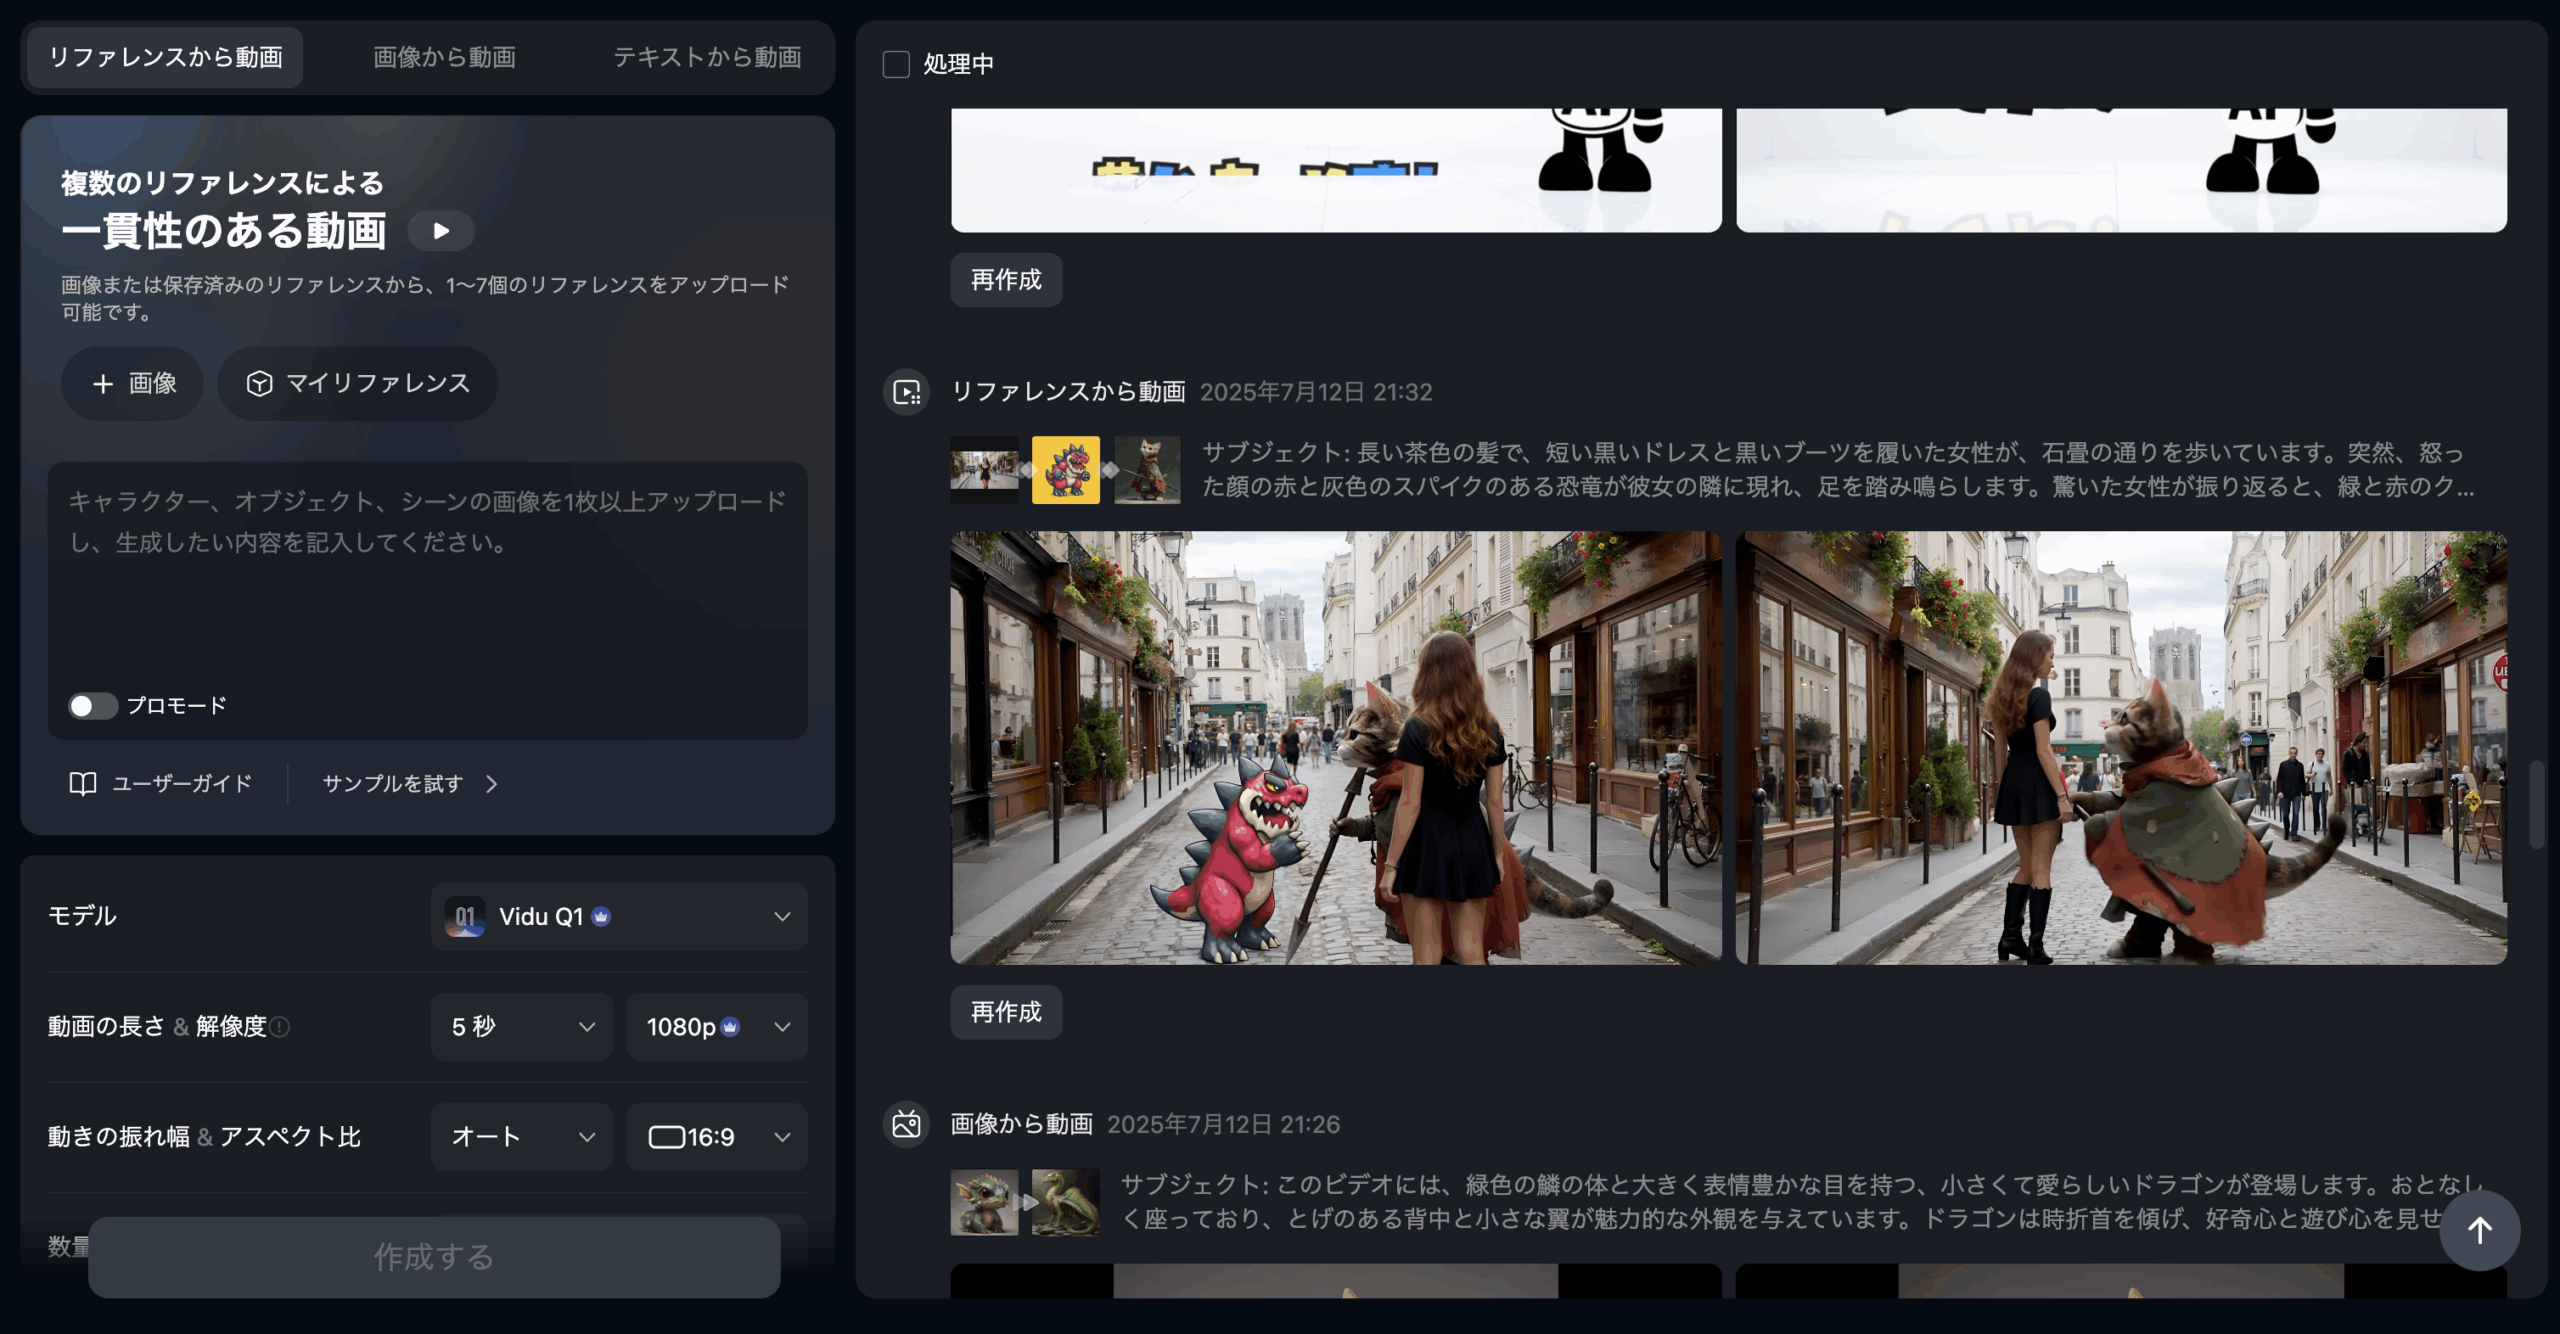Click 再作成 below the Paris street videos
The width and height of the screenshot is (2560, 1334).
click(x=1006, y=1012)
